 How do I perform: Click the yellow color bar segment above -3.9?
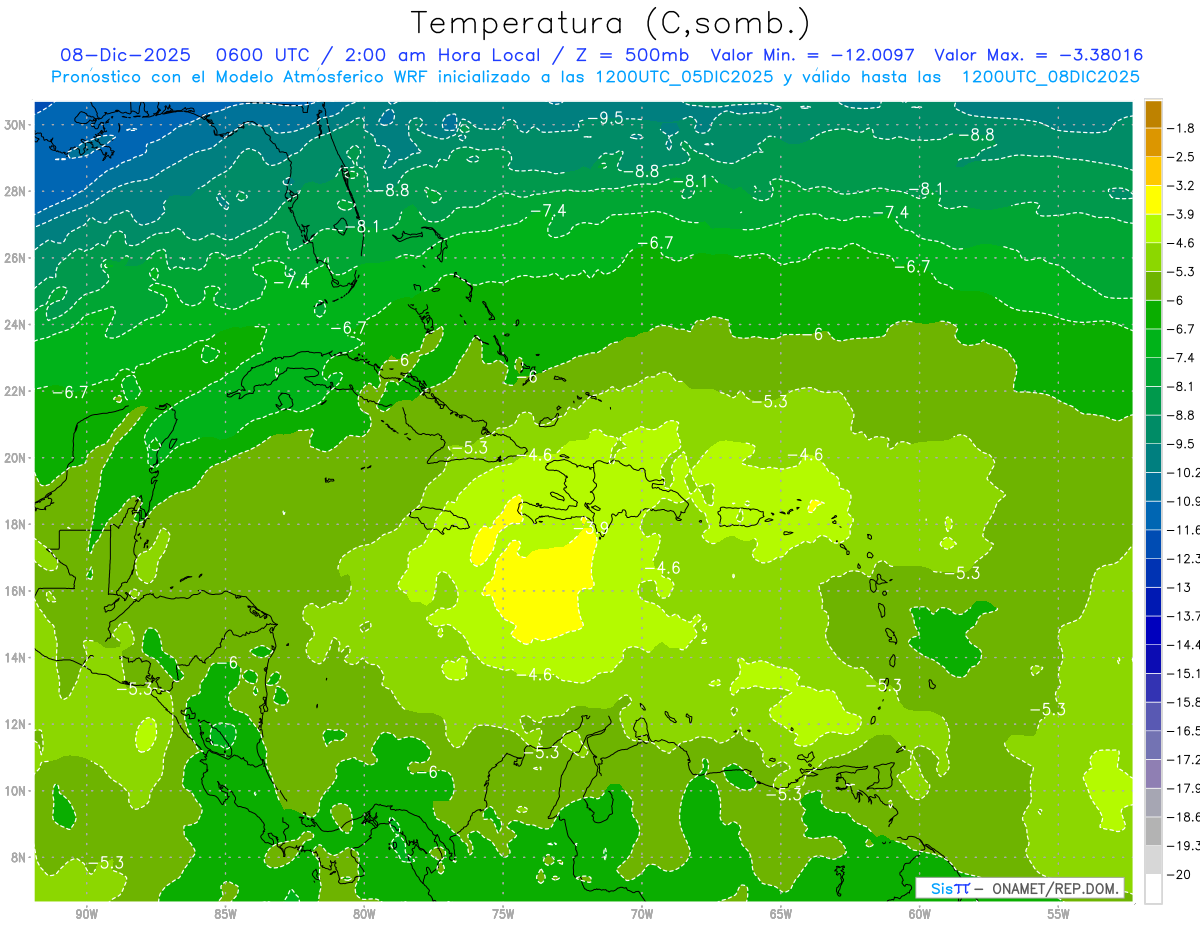1153,200
